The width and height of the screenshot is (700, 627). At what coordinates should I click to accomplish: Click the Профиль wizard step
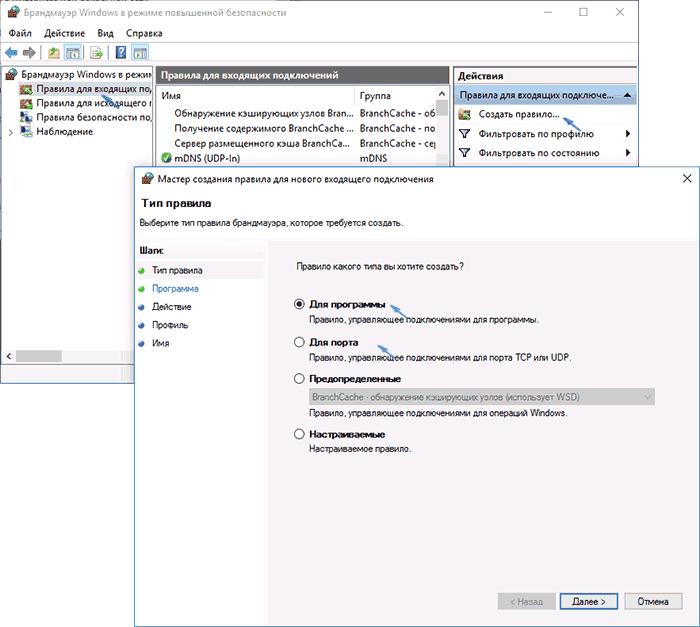tap(170, 325)
